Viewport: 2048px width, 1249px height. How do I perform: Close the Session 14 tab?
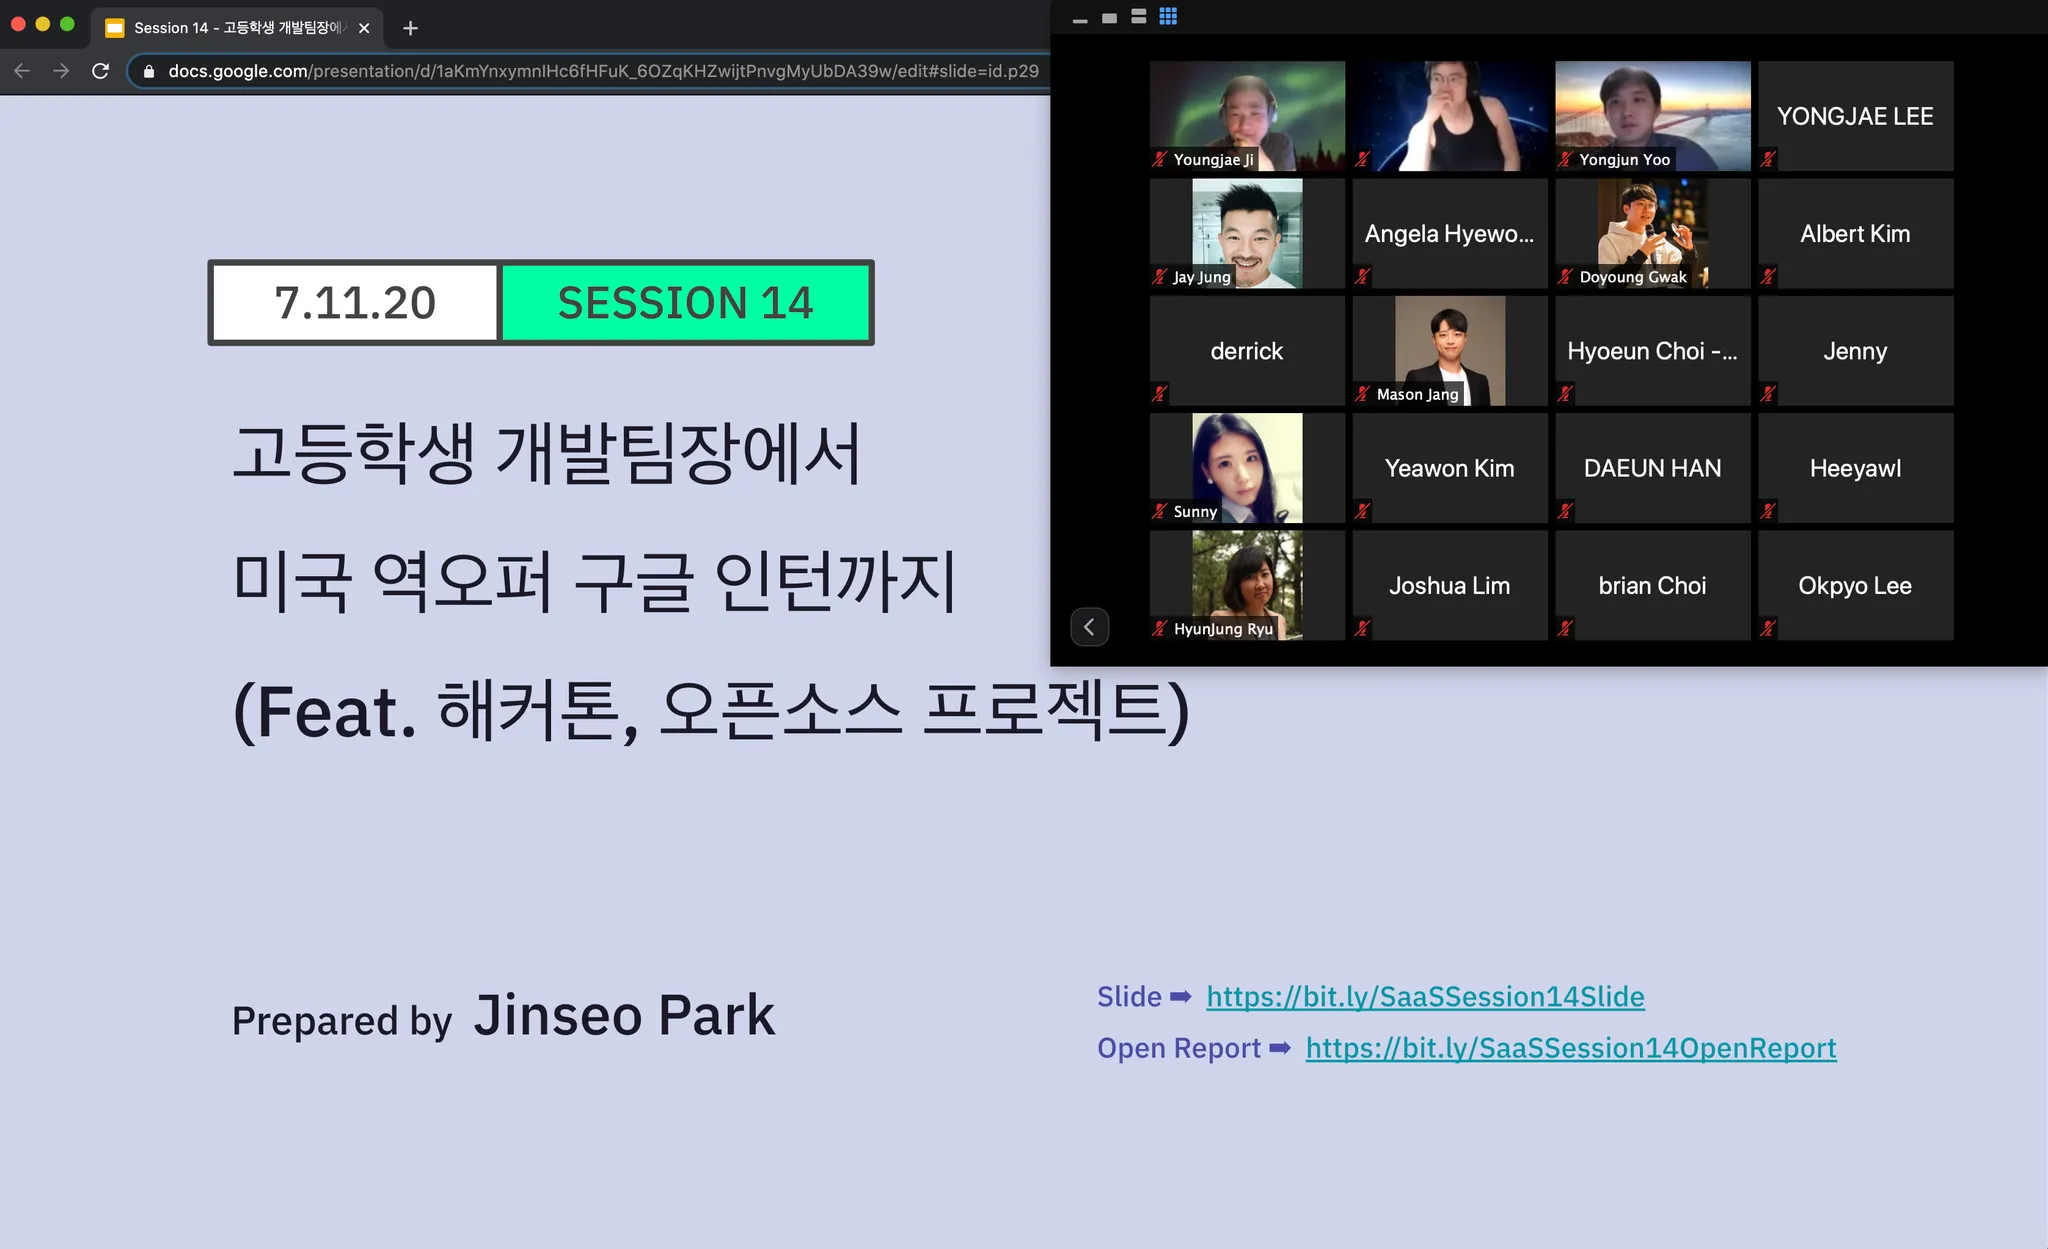click(364, 28)
